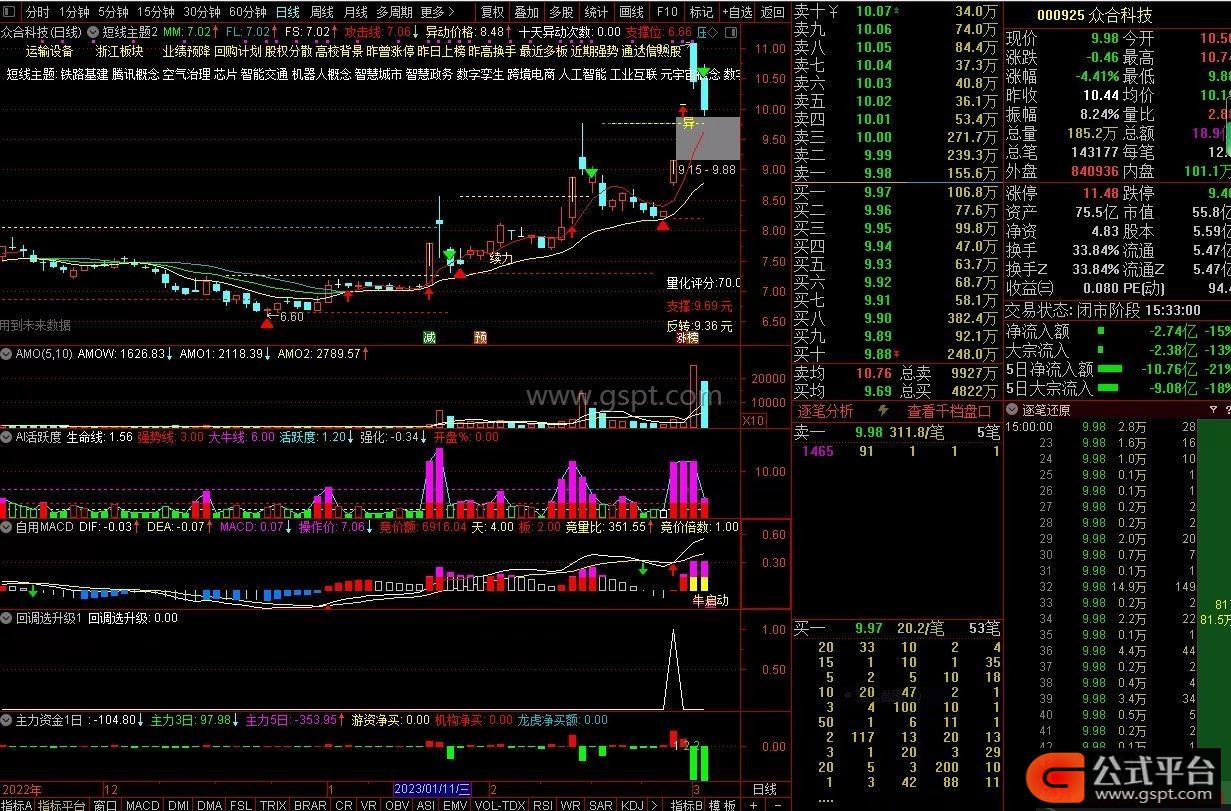Click the toolbar icon before the 分时 tab
Viewport: 1231px width, 811px height.
tap(11, 12)
